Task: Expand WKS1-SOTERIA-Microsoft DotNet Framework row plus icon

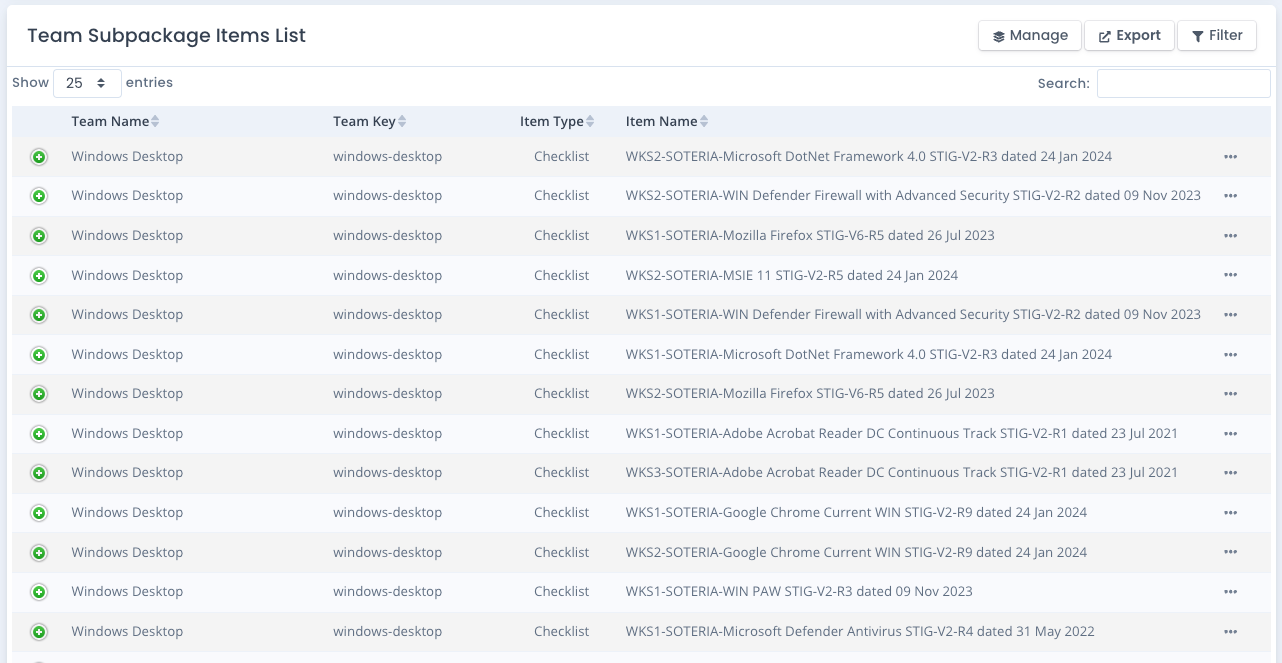Action: [39, 355]
